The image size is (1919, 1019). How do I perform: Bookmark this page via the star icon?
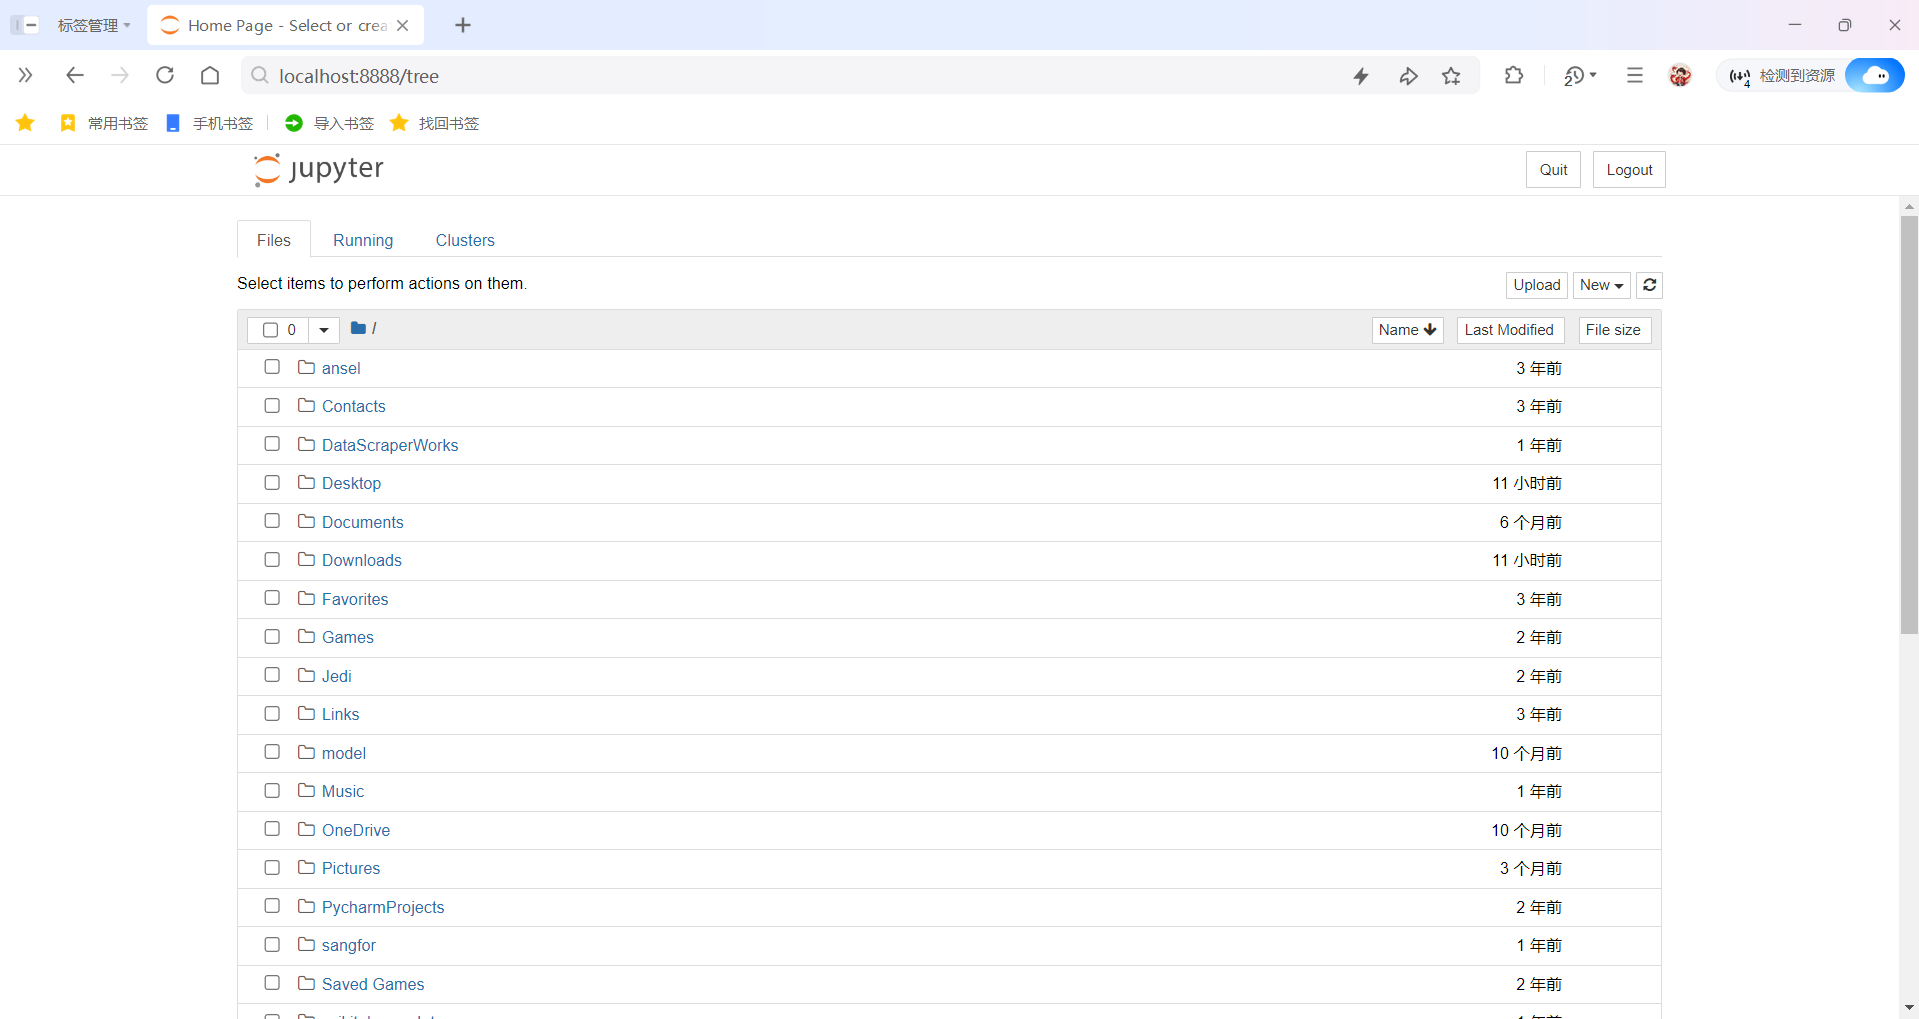pyautogui.click(x=1452, y=75)
